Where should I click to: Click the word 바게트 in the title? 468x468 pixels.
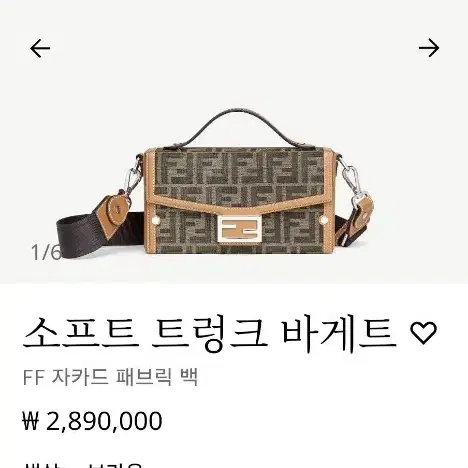339,334
